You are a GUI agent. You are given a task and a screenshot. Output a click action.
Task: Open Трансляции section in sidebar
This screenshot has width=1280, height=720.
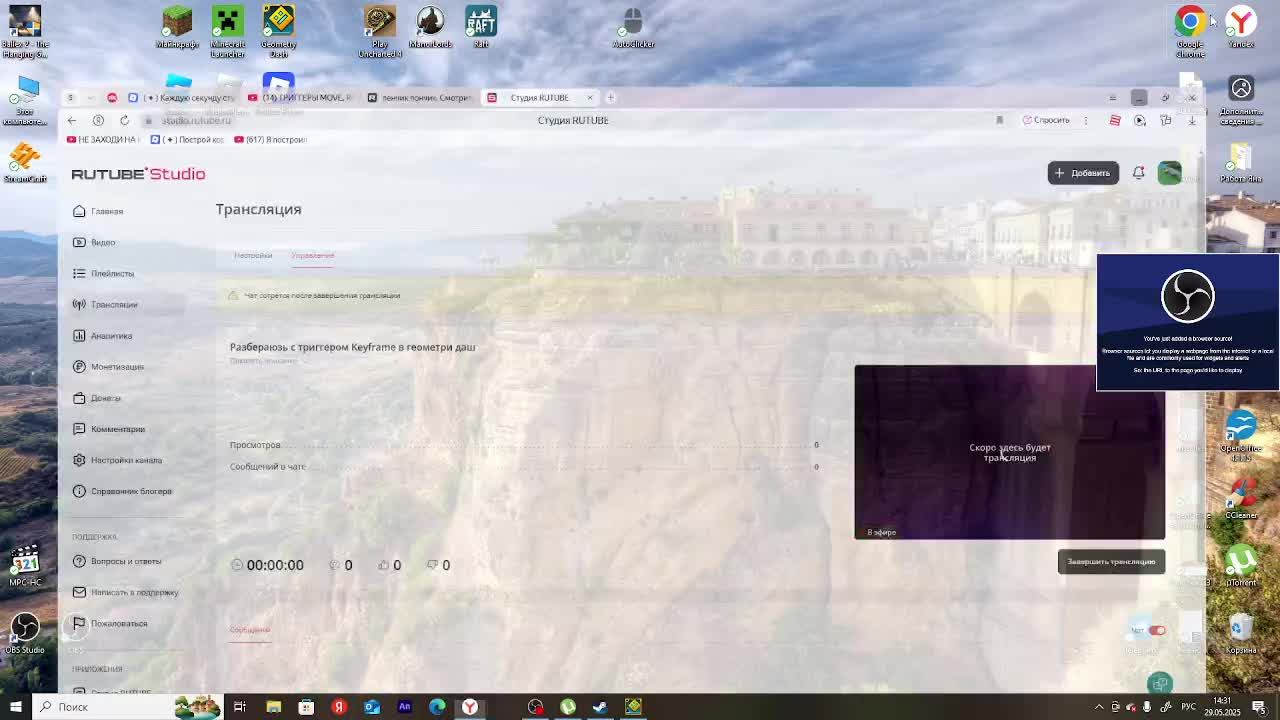click(105, 304)
